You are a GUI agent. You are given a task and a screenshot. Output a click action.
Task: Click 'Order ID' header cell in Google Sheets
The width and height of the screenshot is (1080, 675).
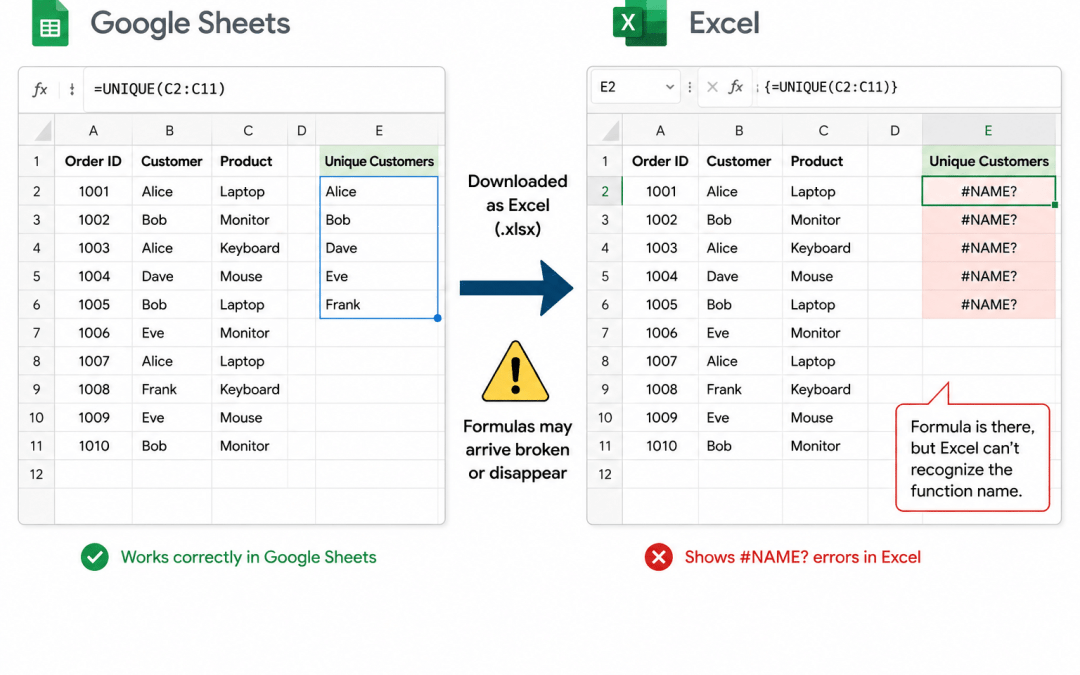click(93, 161)
